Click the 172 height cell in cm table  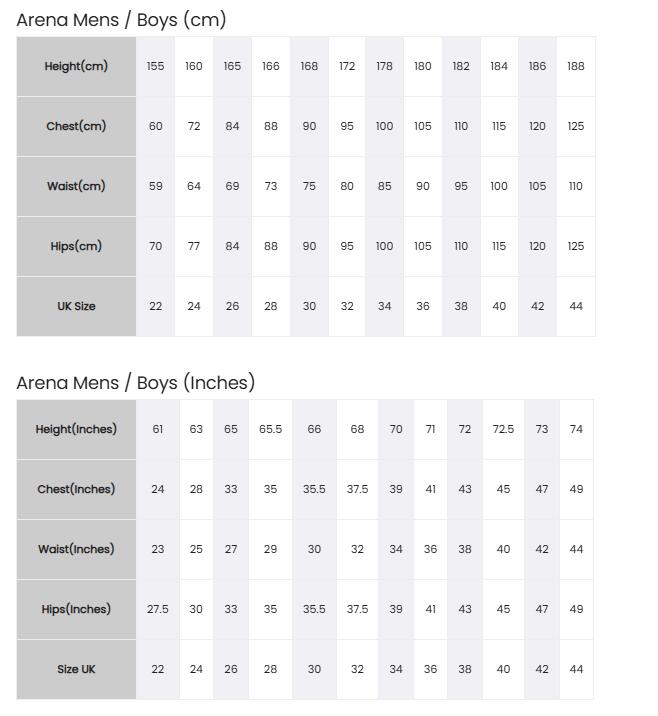point(347,67)
